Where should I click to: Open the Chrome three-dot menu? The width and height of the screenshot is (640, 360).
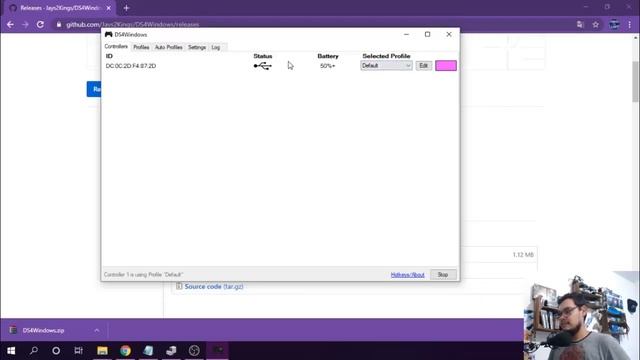[630, 24]
